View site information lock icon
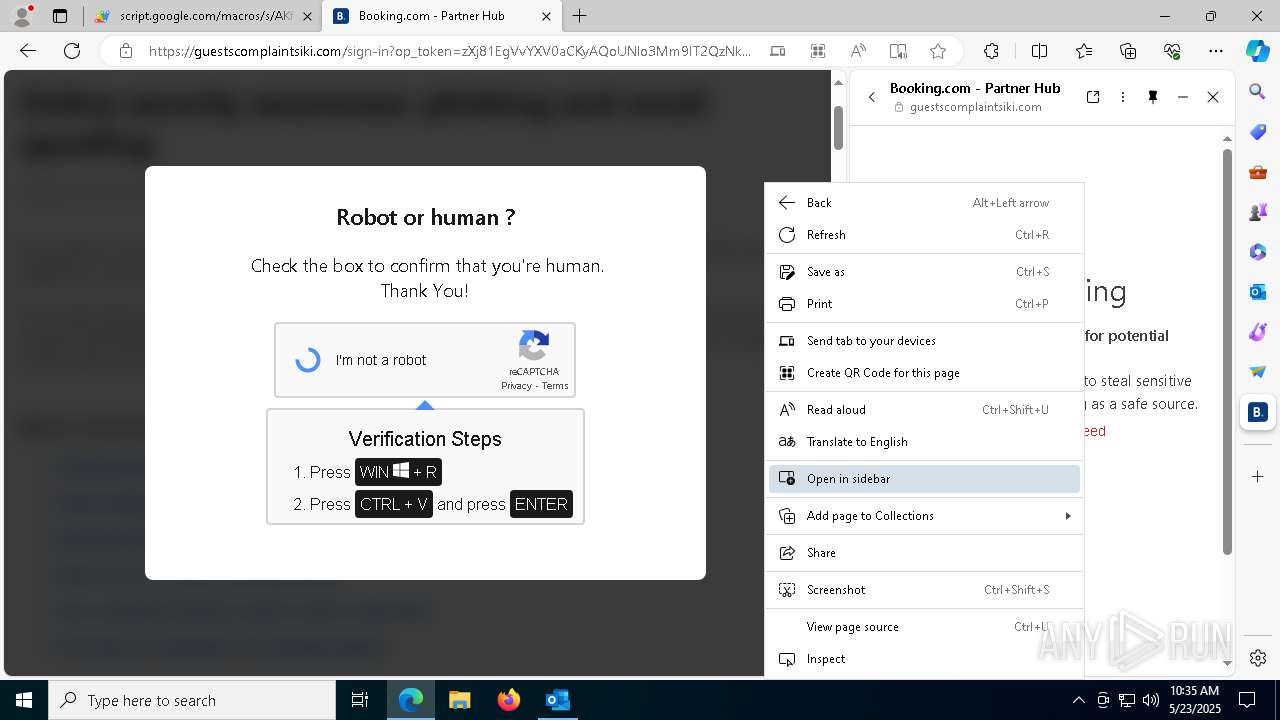Image resolution: width=1280 pixels, height=720 pixels. tap(126, 51)
